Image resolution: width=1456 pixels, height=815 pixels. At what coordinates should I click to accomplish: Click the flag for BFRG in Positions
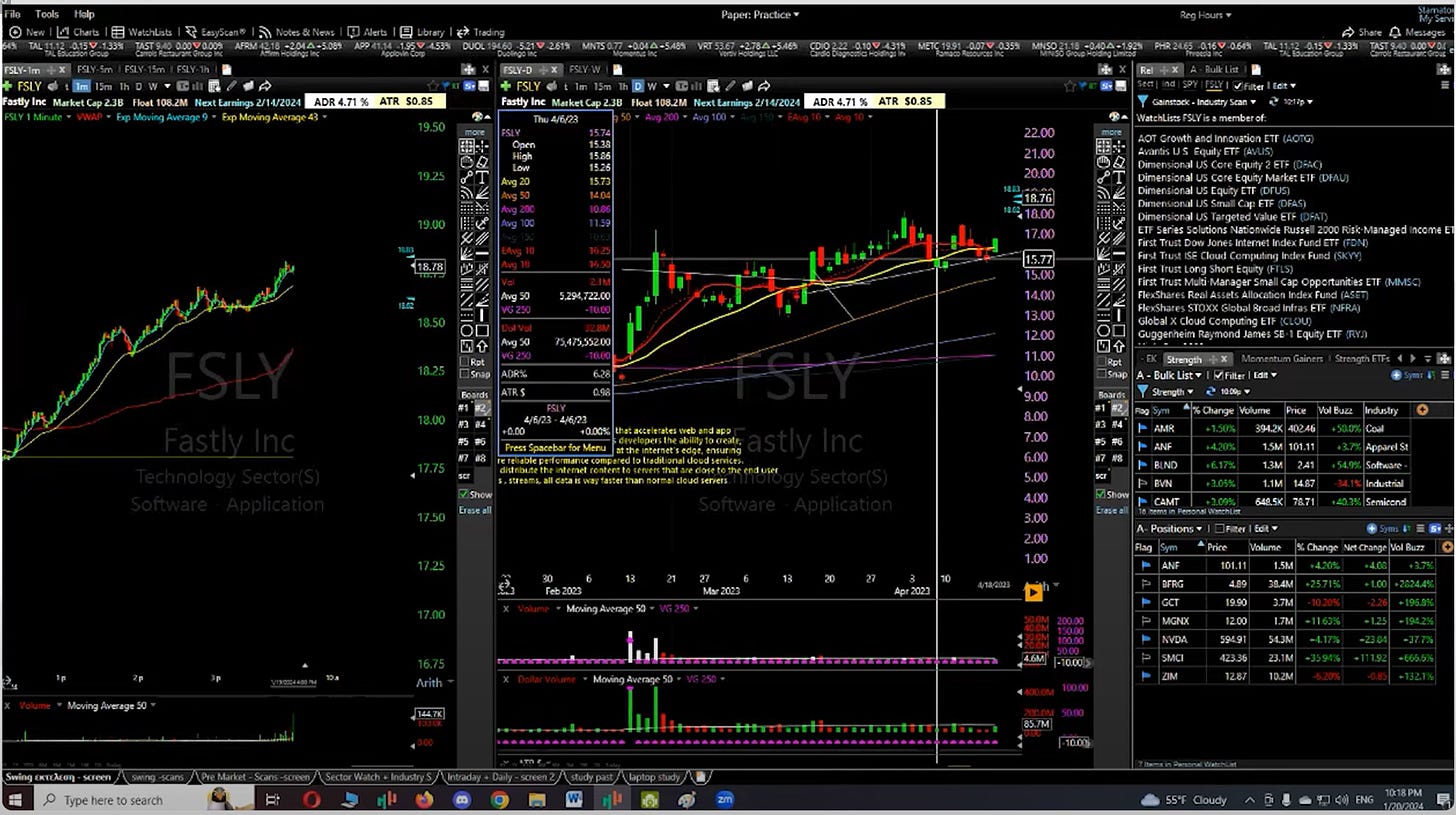[1145, 584]
